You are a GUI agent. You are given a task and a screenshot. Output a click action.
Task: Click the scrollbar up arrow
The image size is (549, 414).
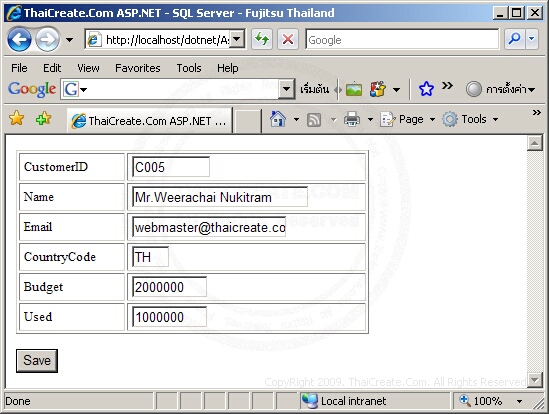[535, 143]
